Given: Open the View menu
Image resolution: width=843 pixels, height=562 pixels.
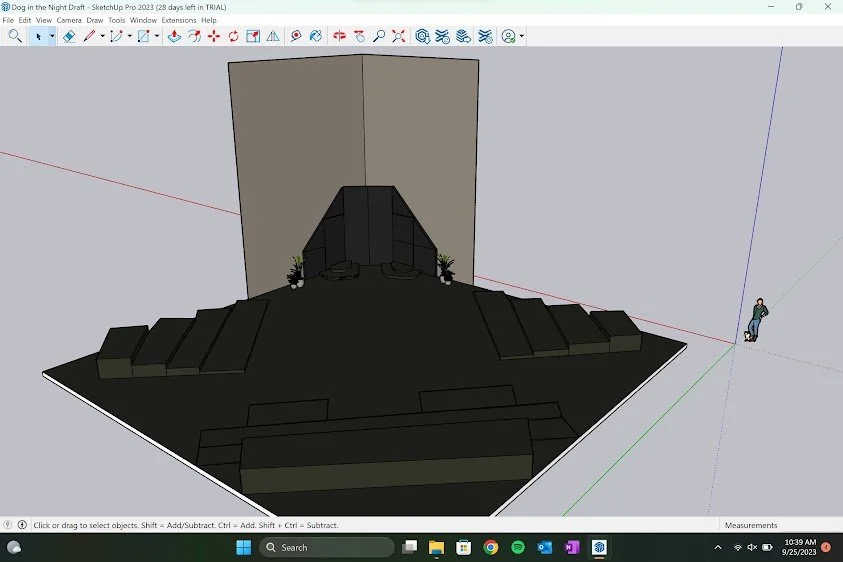Looking at the screenshot, I should click(44, 20).
